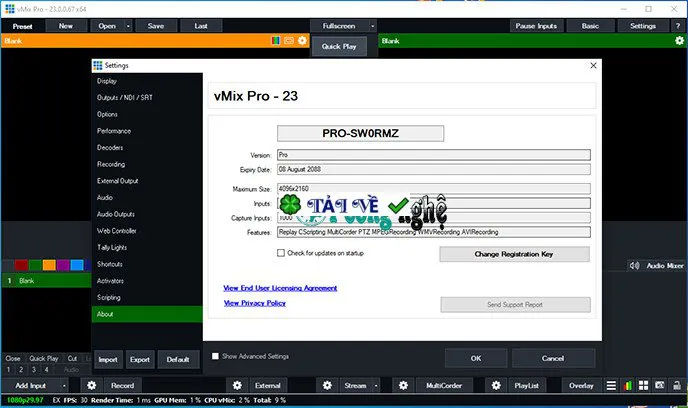
Task: Click the orange title icon on Preview header
Action: pyautogui.click(x=289, y=41)
